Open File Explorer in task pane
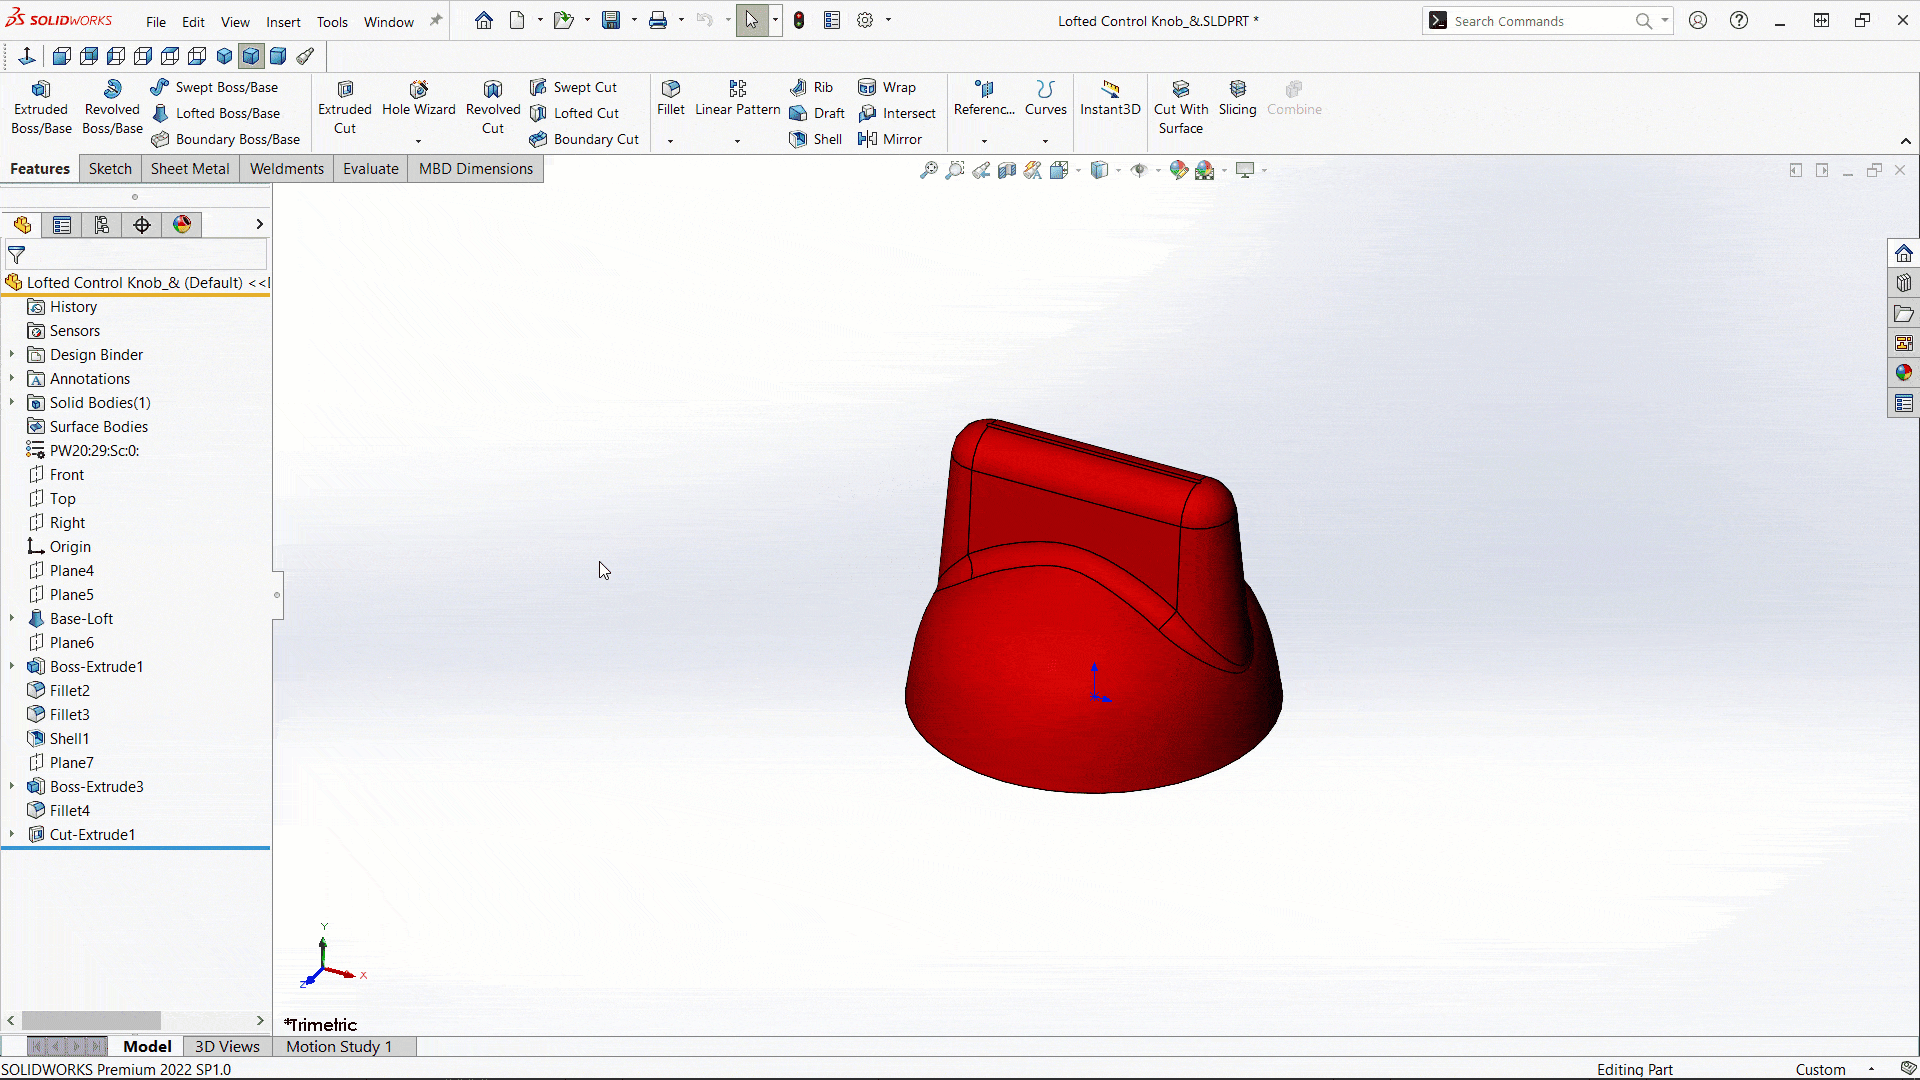The width and height of the screenshot is (1920, 1080). [x=1904, y=313]
